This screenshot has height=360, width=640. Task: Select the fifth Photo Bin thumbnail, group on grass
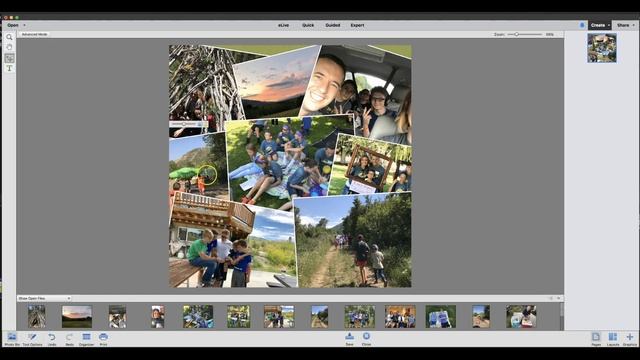tap(198, 317)
